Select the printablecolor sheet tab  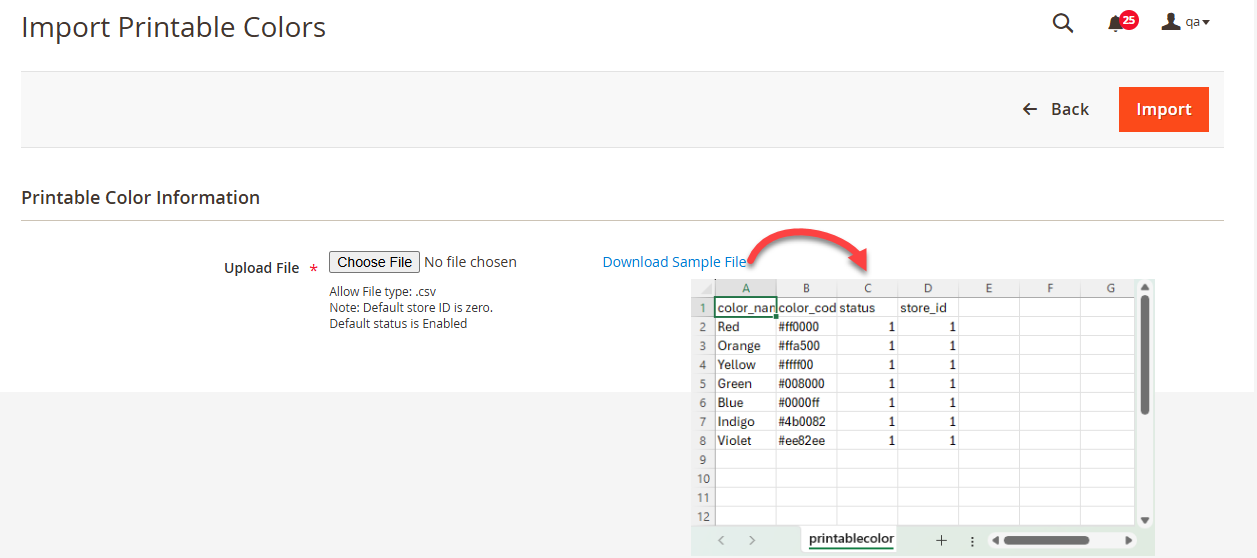coord(851,539)
